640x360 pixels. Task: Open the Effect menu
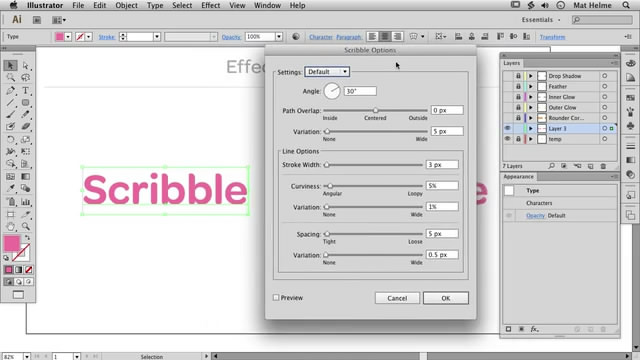click(x=211, y=5)
